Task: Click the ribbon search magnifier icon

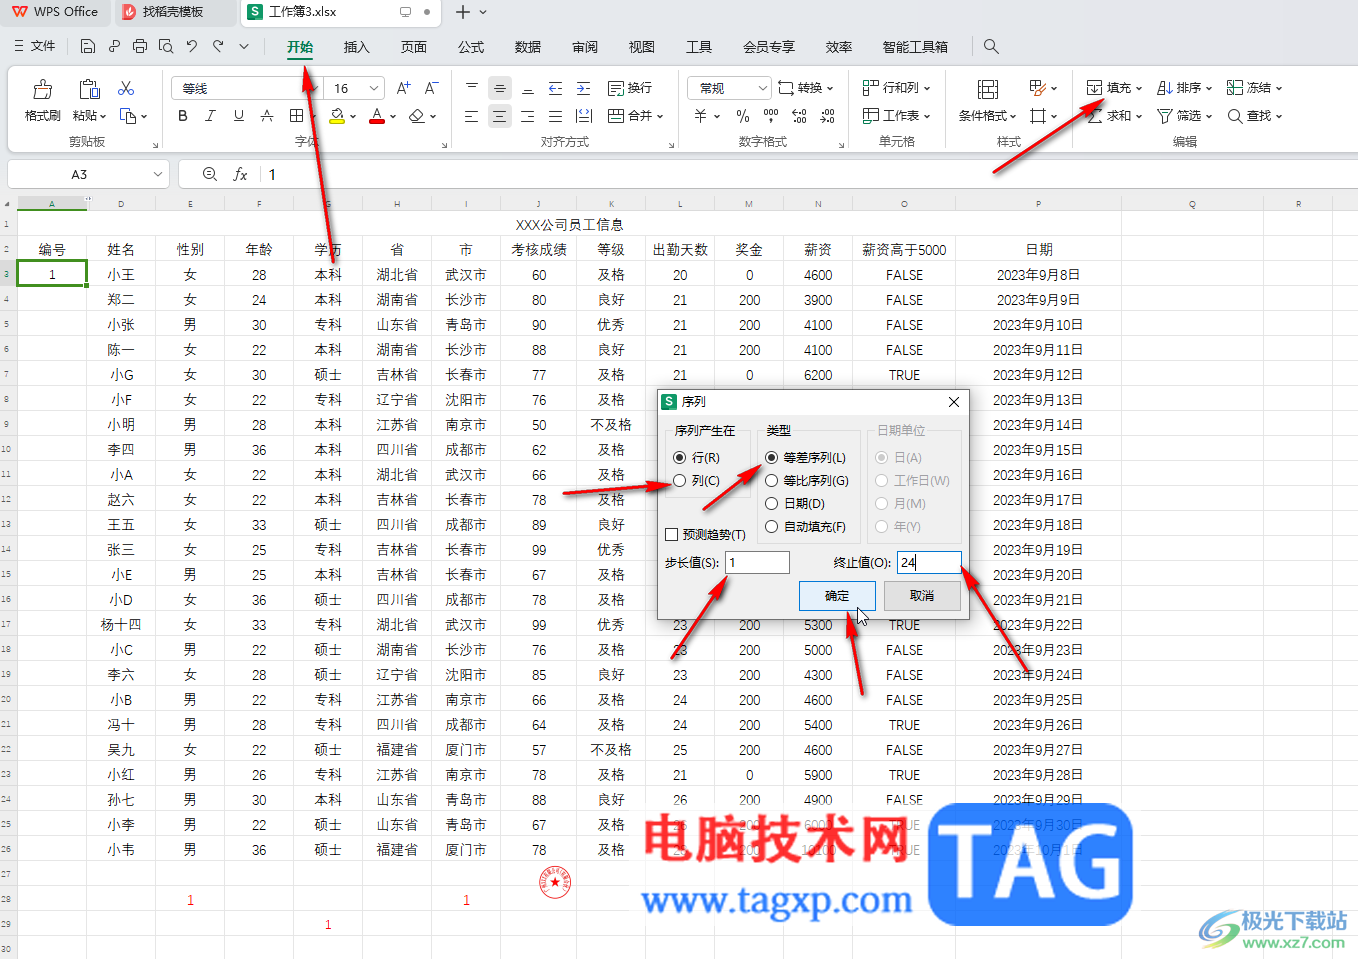Action: [x=991, y=46]
